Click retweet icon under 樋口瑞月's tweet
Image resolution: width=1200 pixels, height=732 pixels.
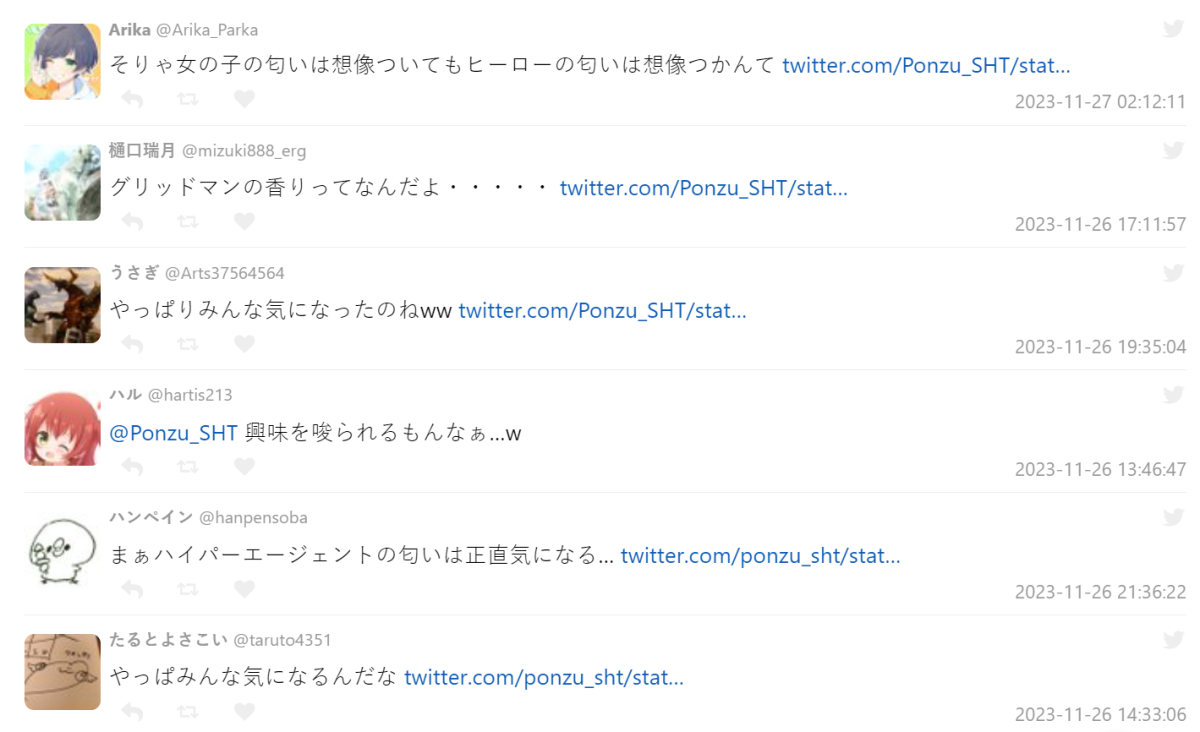[187, 221]
